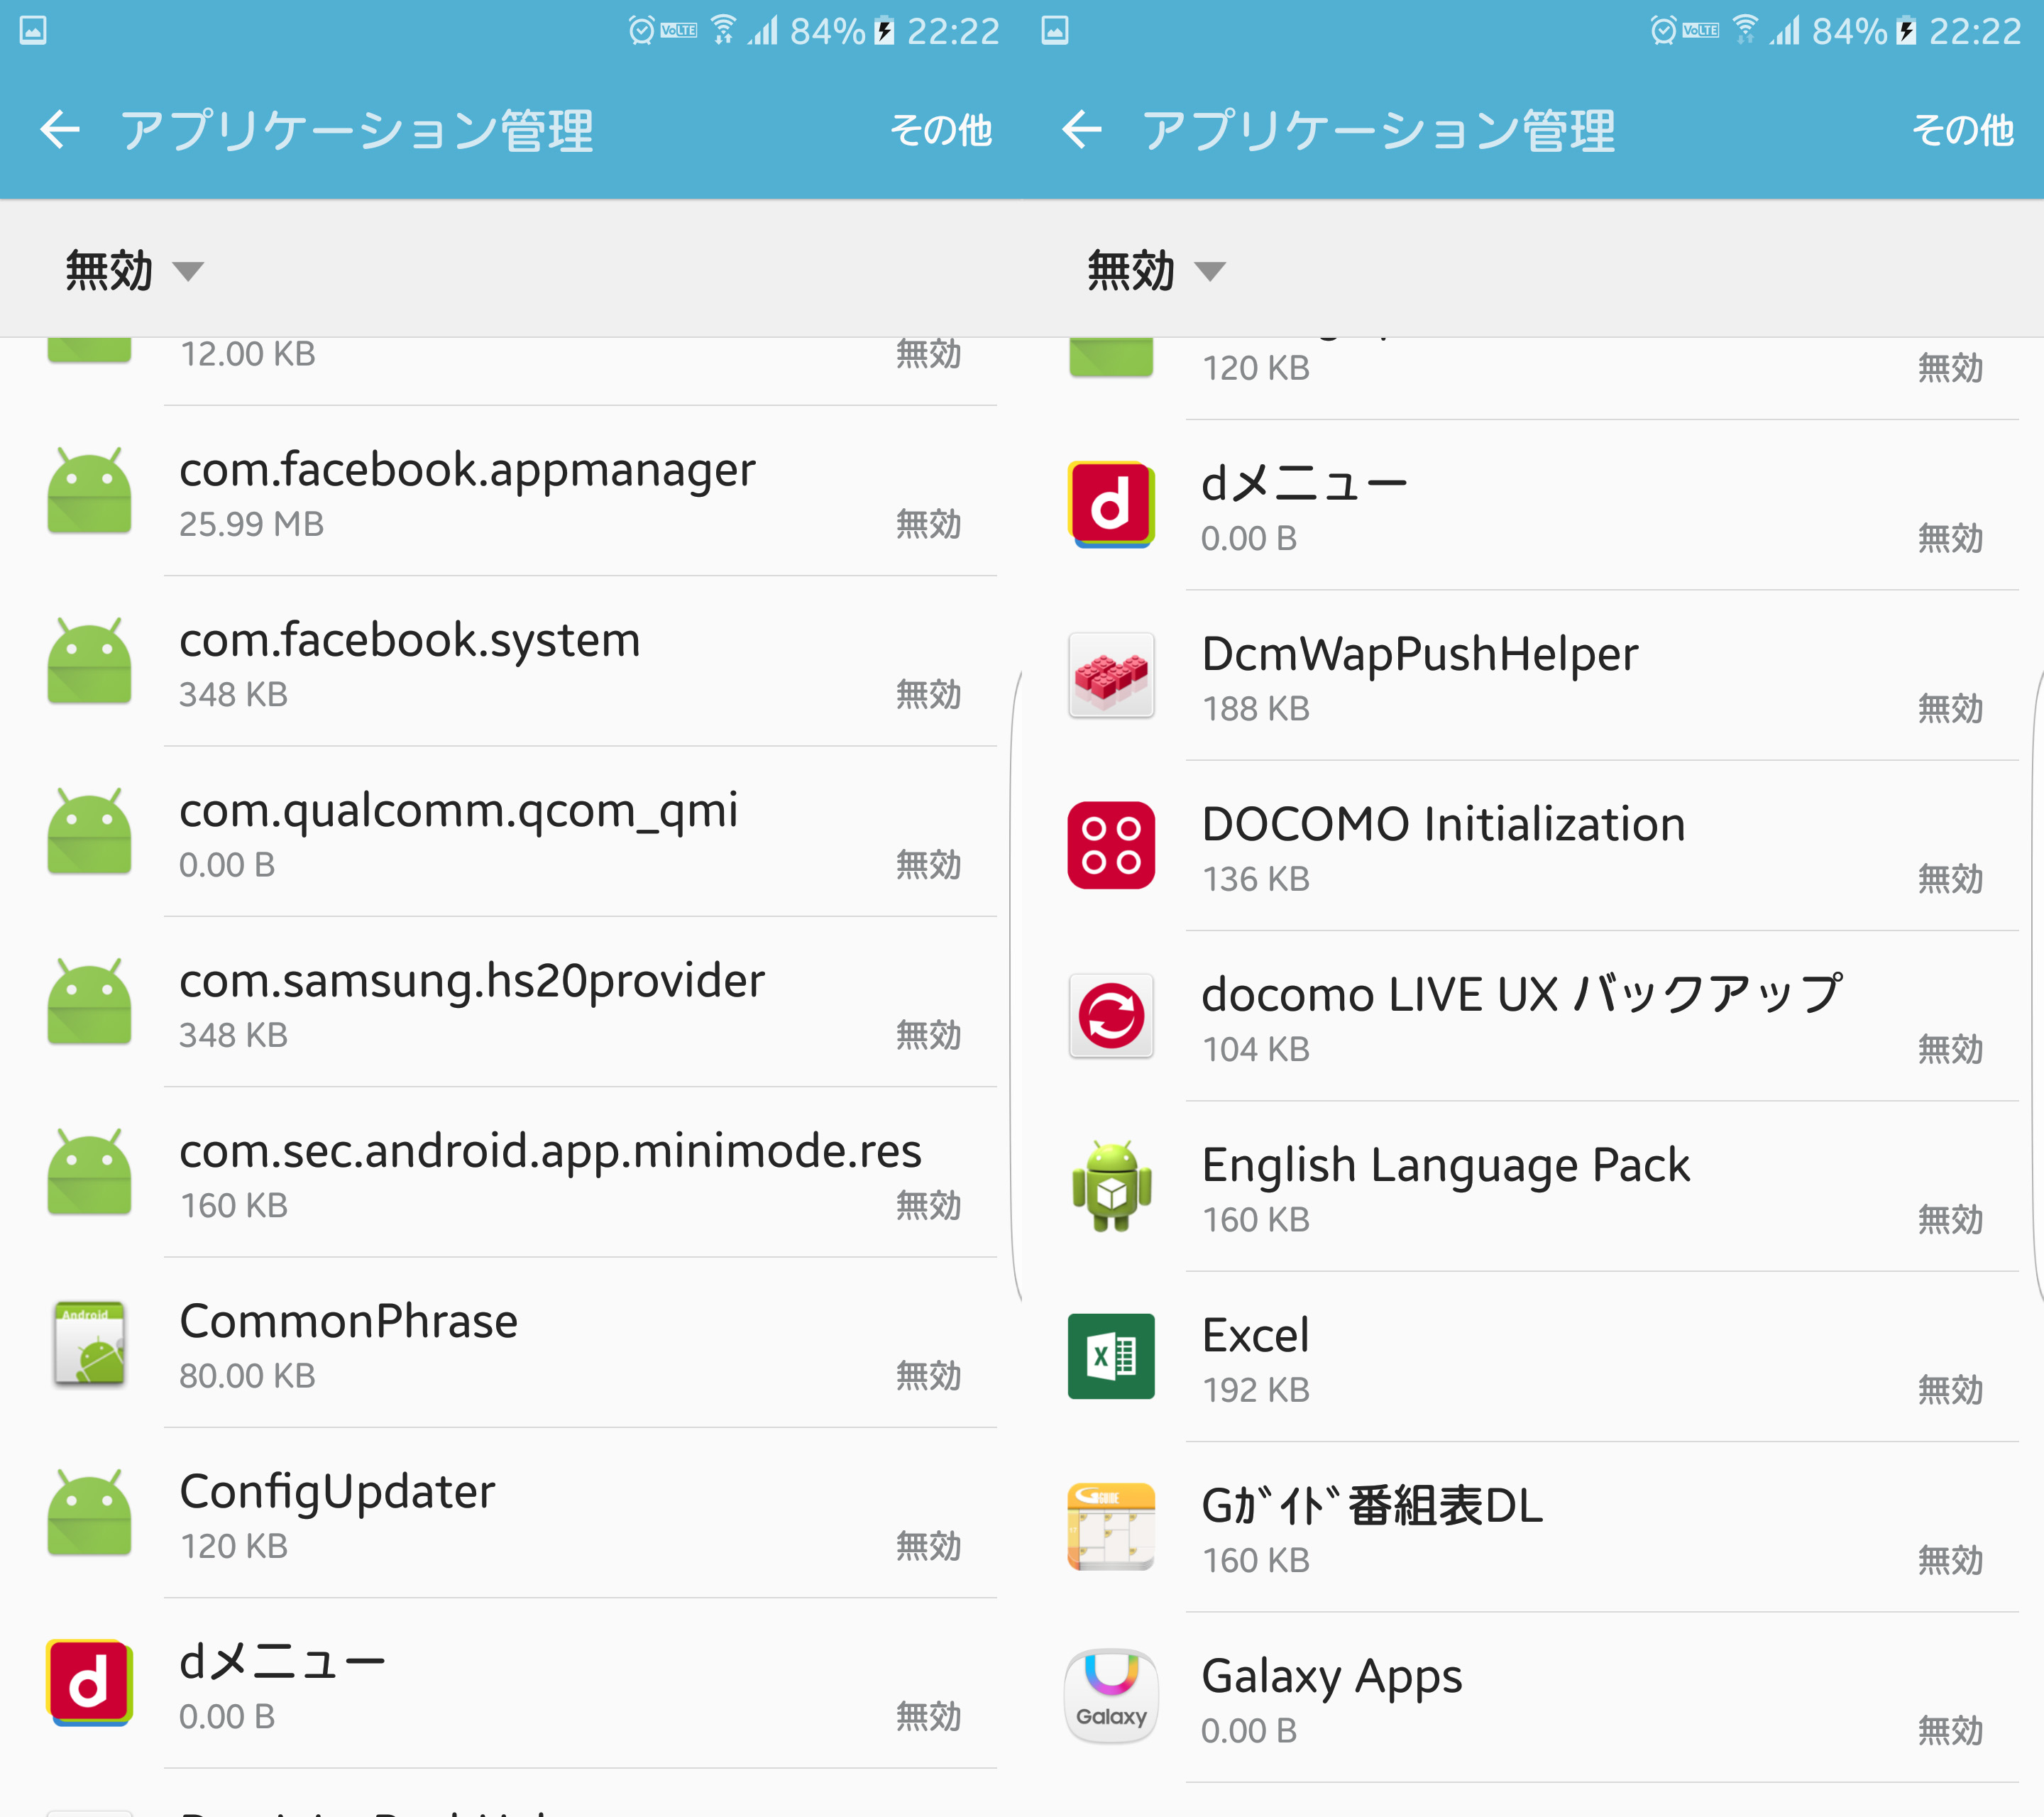Tap the Gガイド番組表DL icon
Viewport: 2044px width, 1817px height.
(1111, 1527)
